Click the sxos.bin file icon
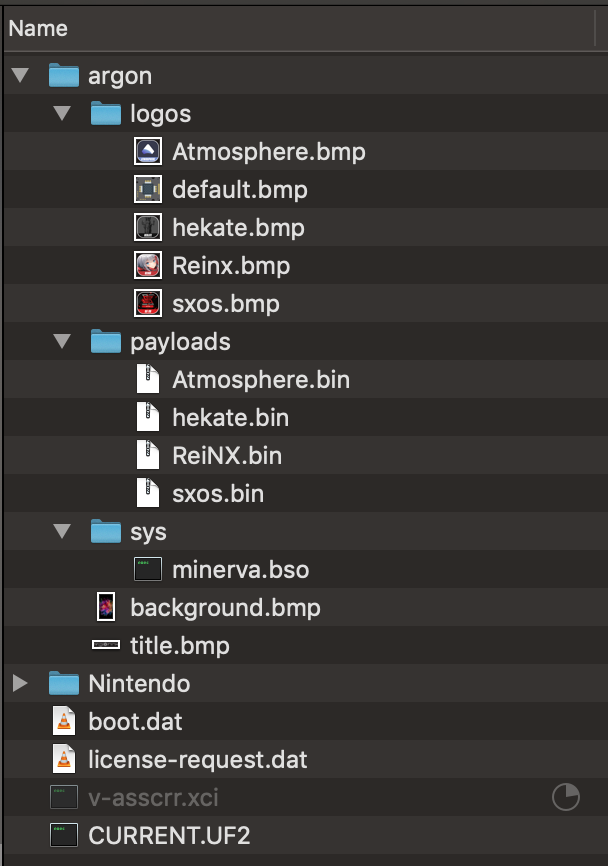 148,493
